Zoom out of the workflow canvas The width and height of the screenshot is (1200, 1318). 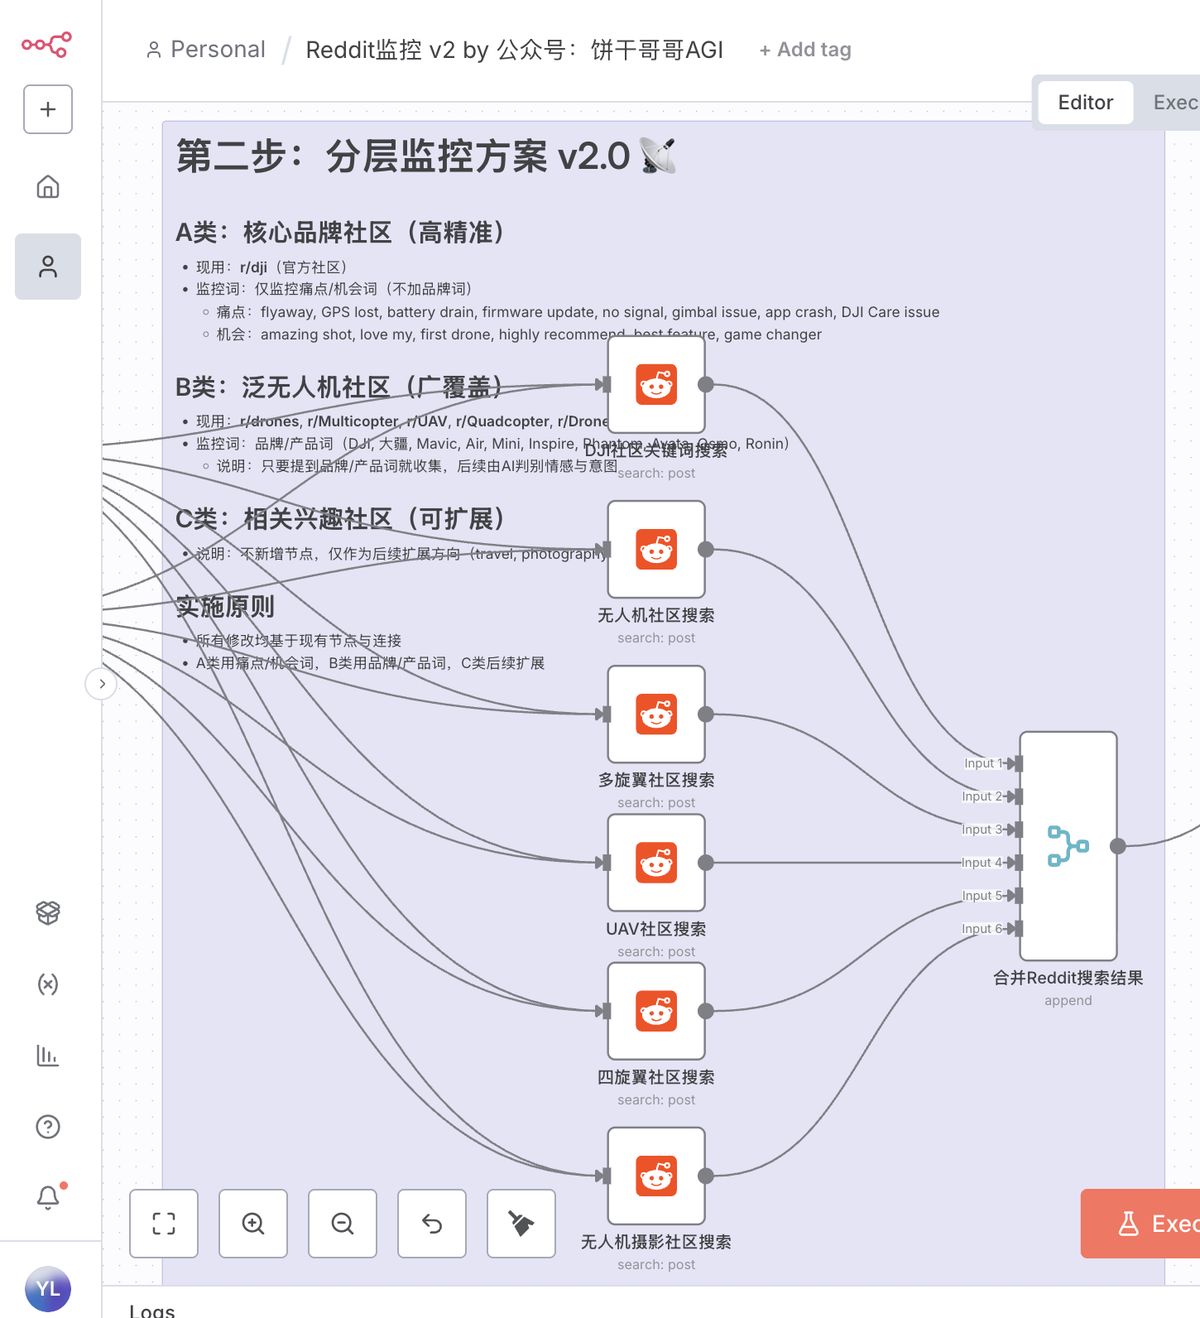coord(342,1223)
